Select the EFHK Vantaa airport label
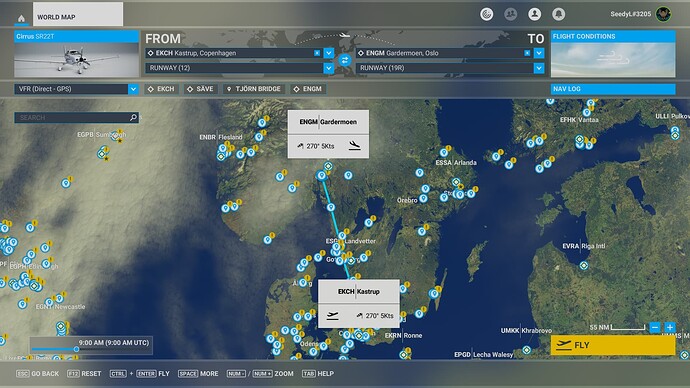Viewport: 690px width, 388px height. click(x=579, y=120)
